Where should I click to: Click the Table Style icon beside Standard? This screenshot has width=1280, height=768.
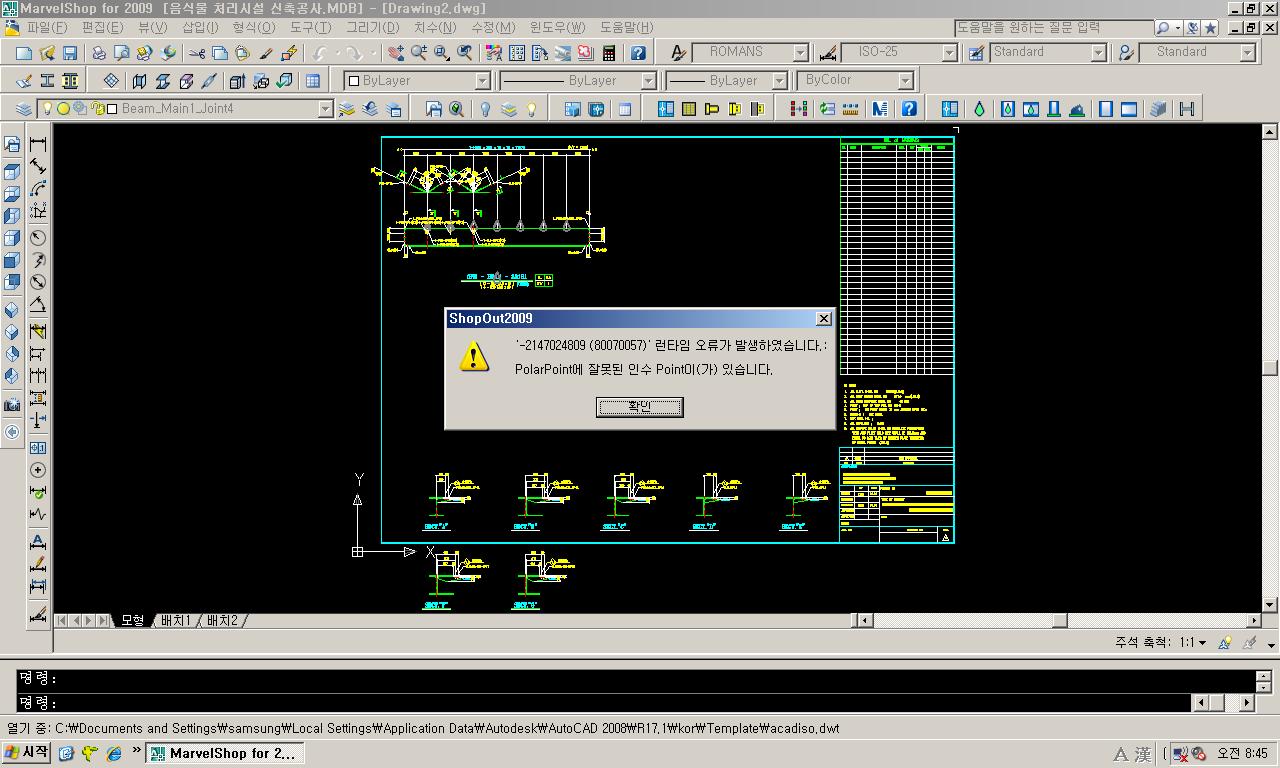point(976,52)
